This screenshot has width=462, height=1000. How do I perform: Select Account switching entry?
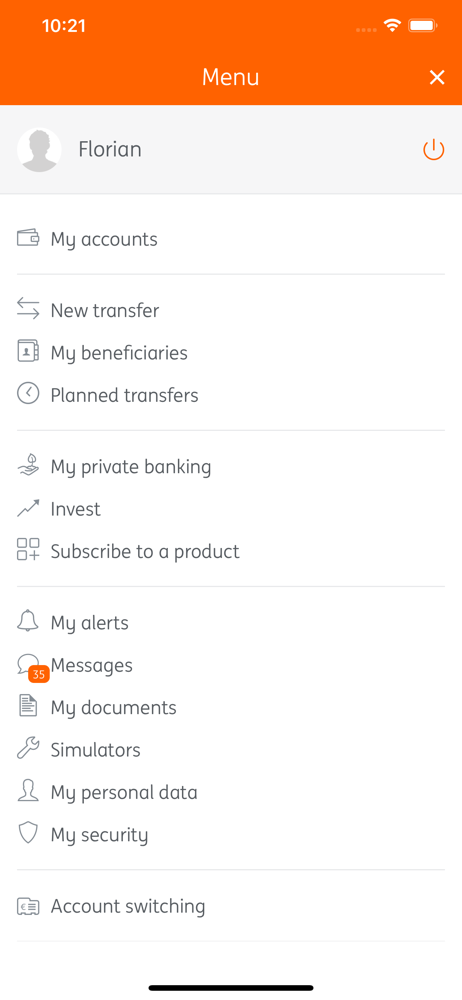231,906
